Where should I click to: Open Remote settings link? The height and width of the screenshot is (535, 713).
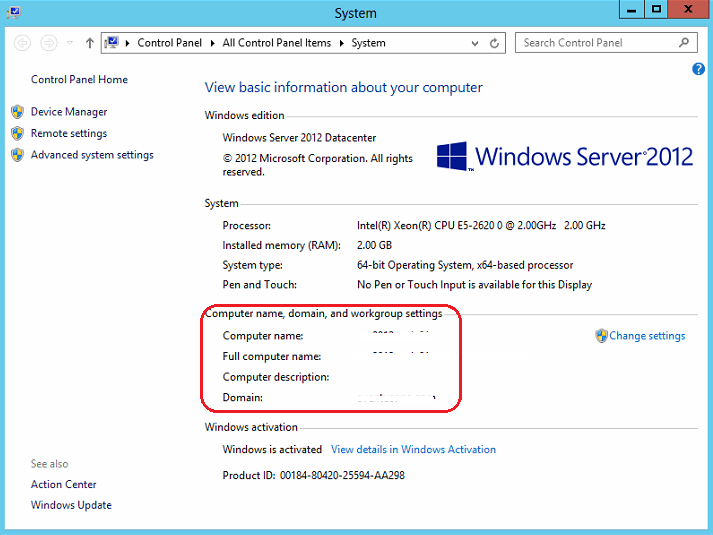[69, 133]
